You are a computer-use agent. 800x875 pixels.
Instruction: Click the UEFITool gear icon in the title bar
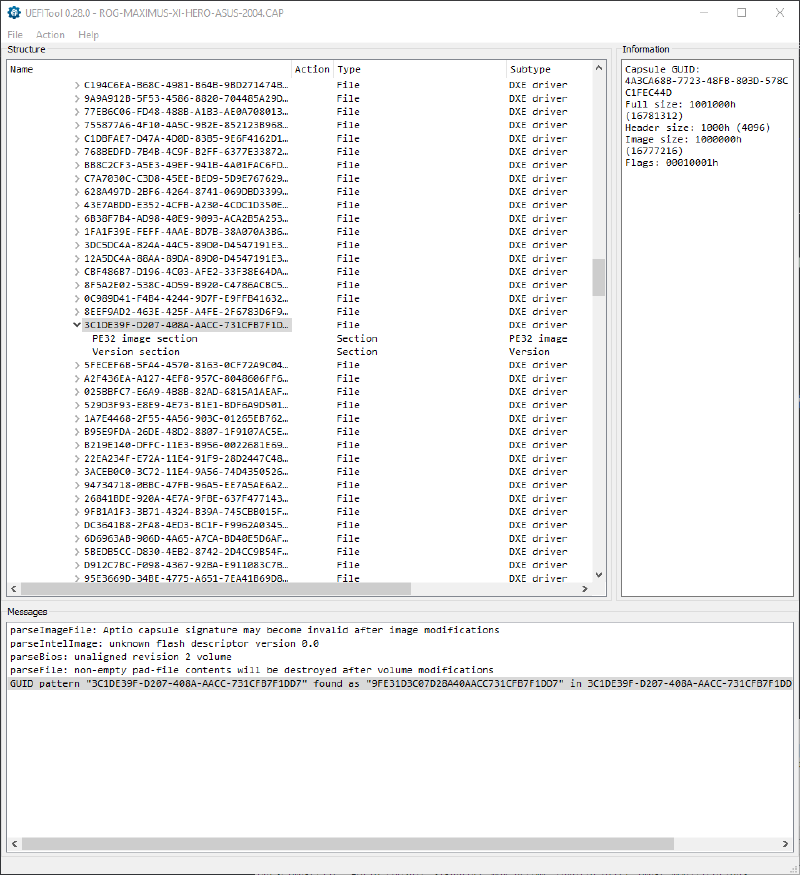tap(13, 12)
